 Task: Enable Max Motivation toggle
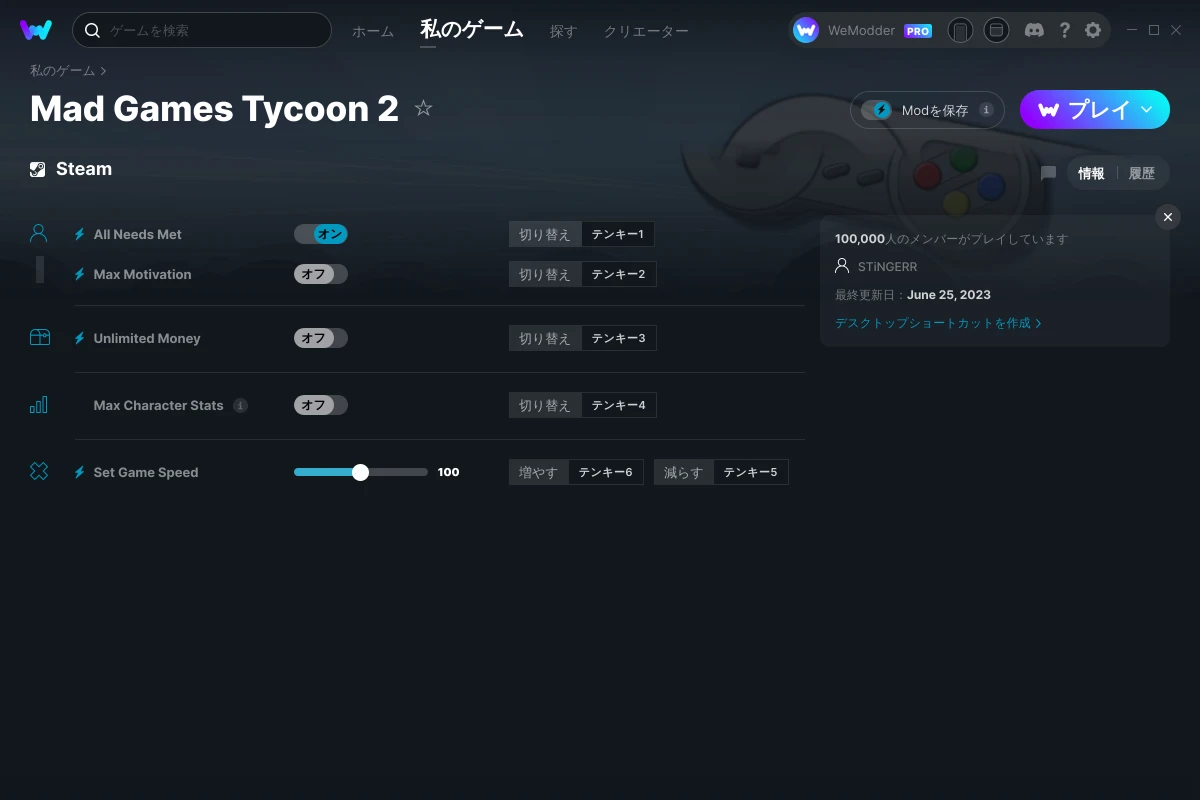(x=321, y=274)
